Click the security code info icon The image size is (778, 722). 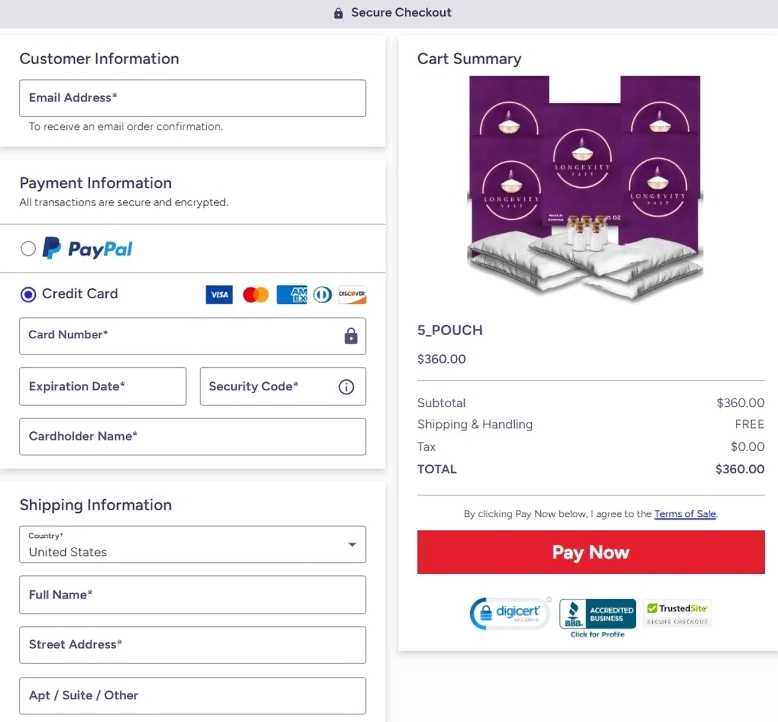[346, 387]
